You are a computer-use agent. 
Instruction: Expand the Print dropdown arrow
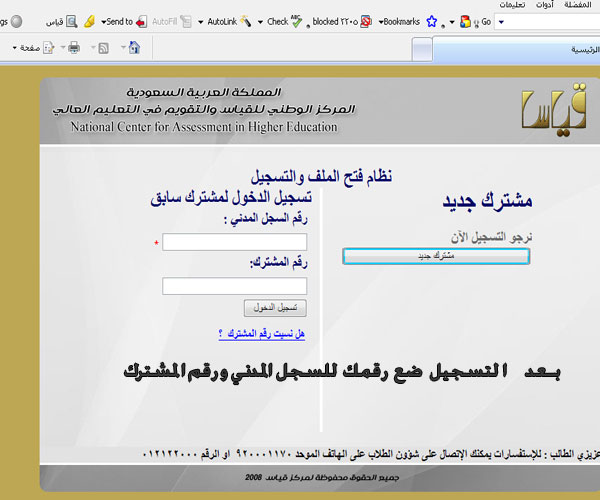coord(63,47)
